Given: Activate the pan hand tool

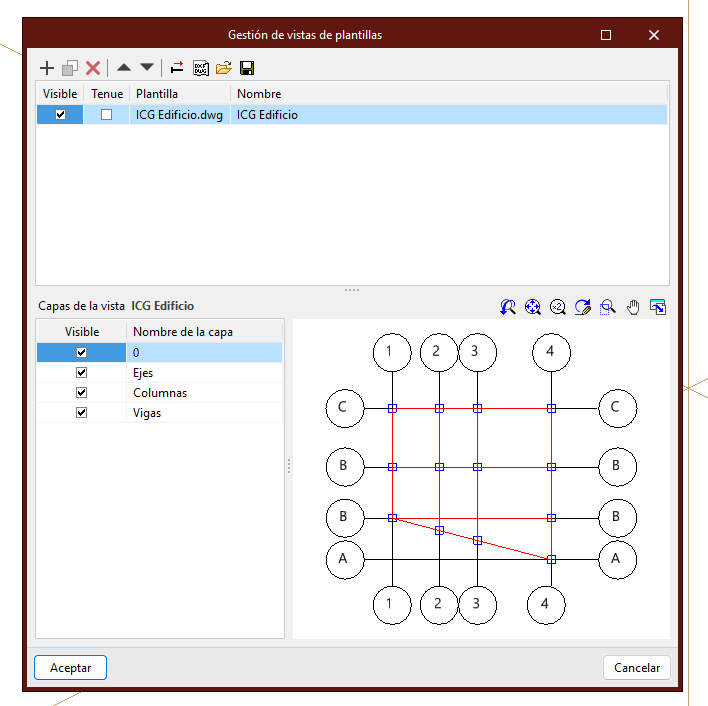Looking at the screenshot, I should [632, 307].
